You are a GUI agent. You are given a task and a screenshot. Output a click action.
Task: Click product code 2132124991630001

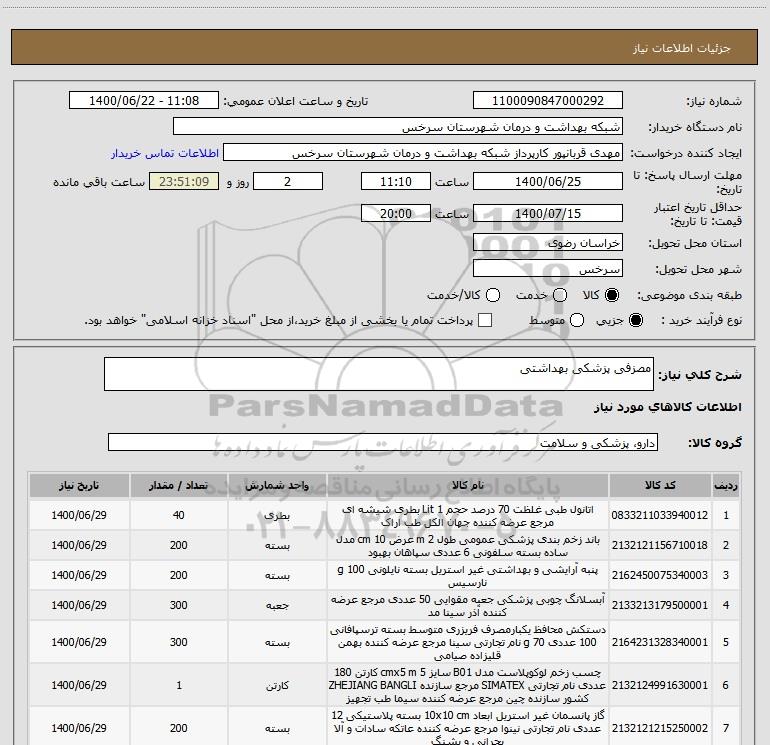(x=660, y=685)
